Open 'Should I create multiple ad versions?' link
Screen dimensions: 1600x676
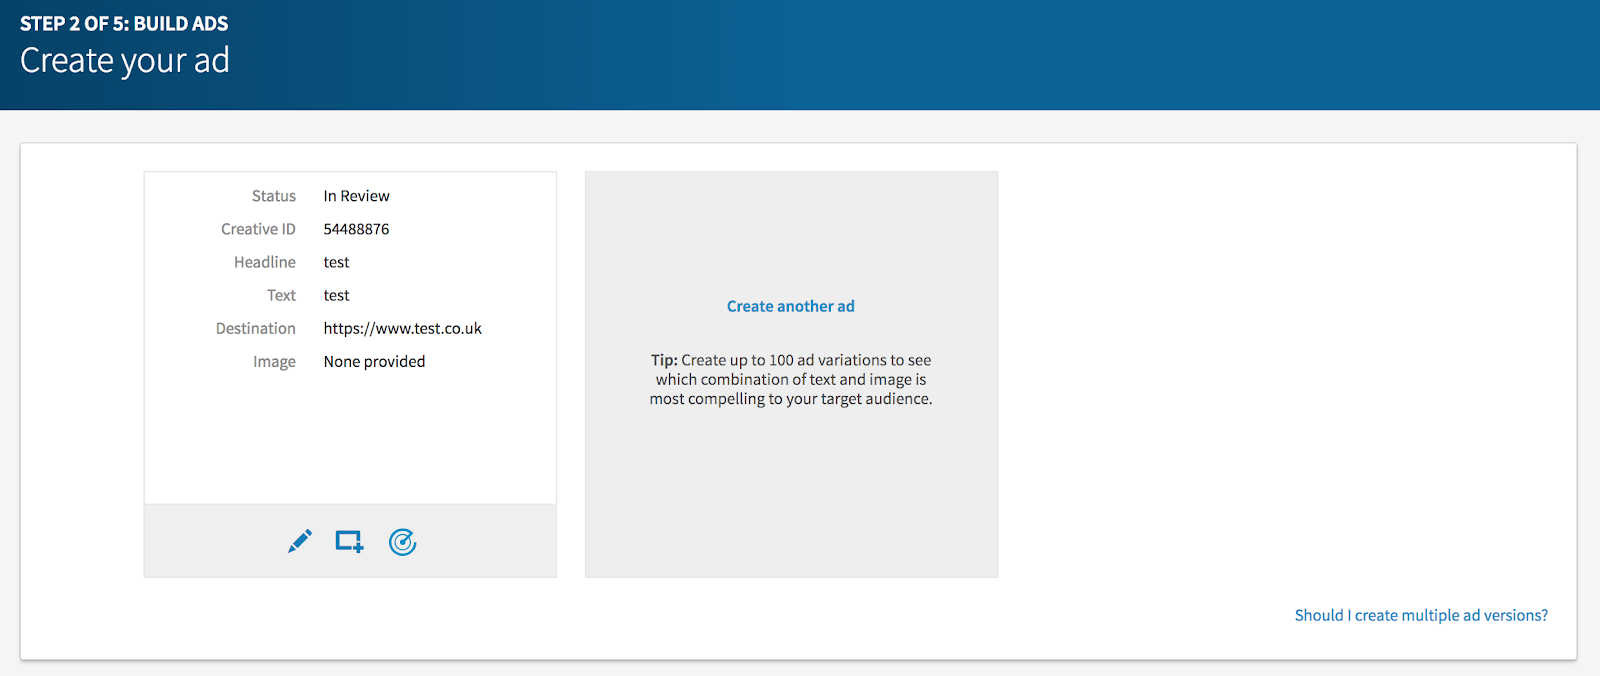point(1421,615)
